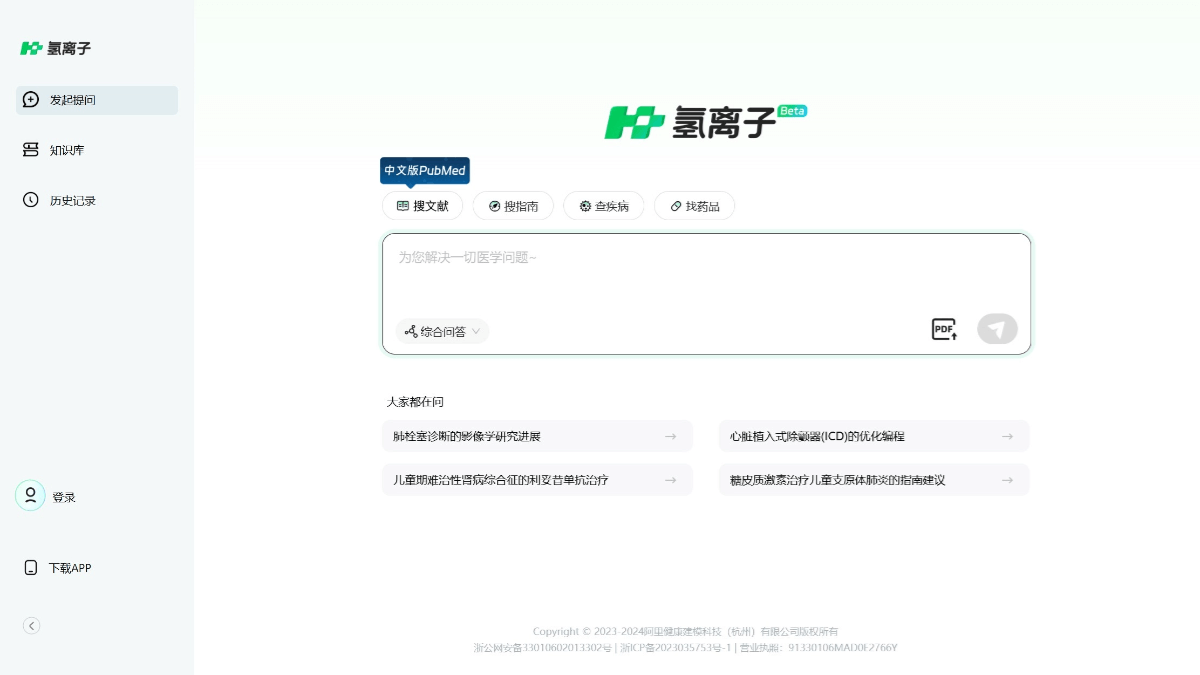Click the PDF upload icon
The height and width of the screenshot is (675, 1200).
pyautogui.click(x=945, y=329)
